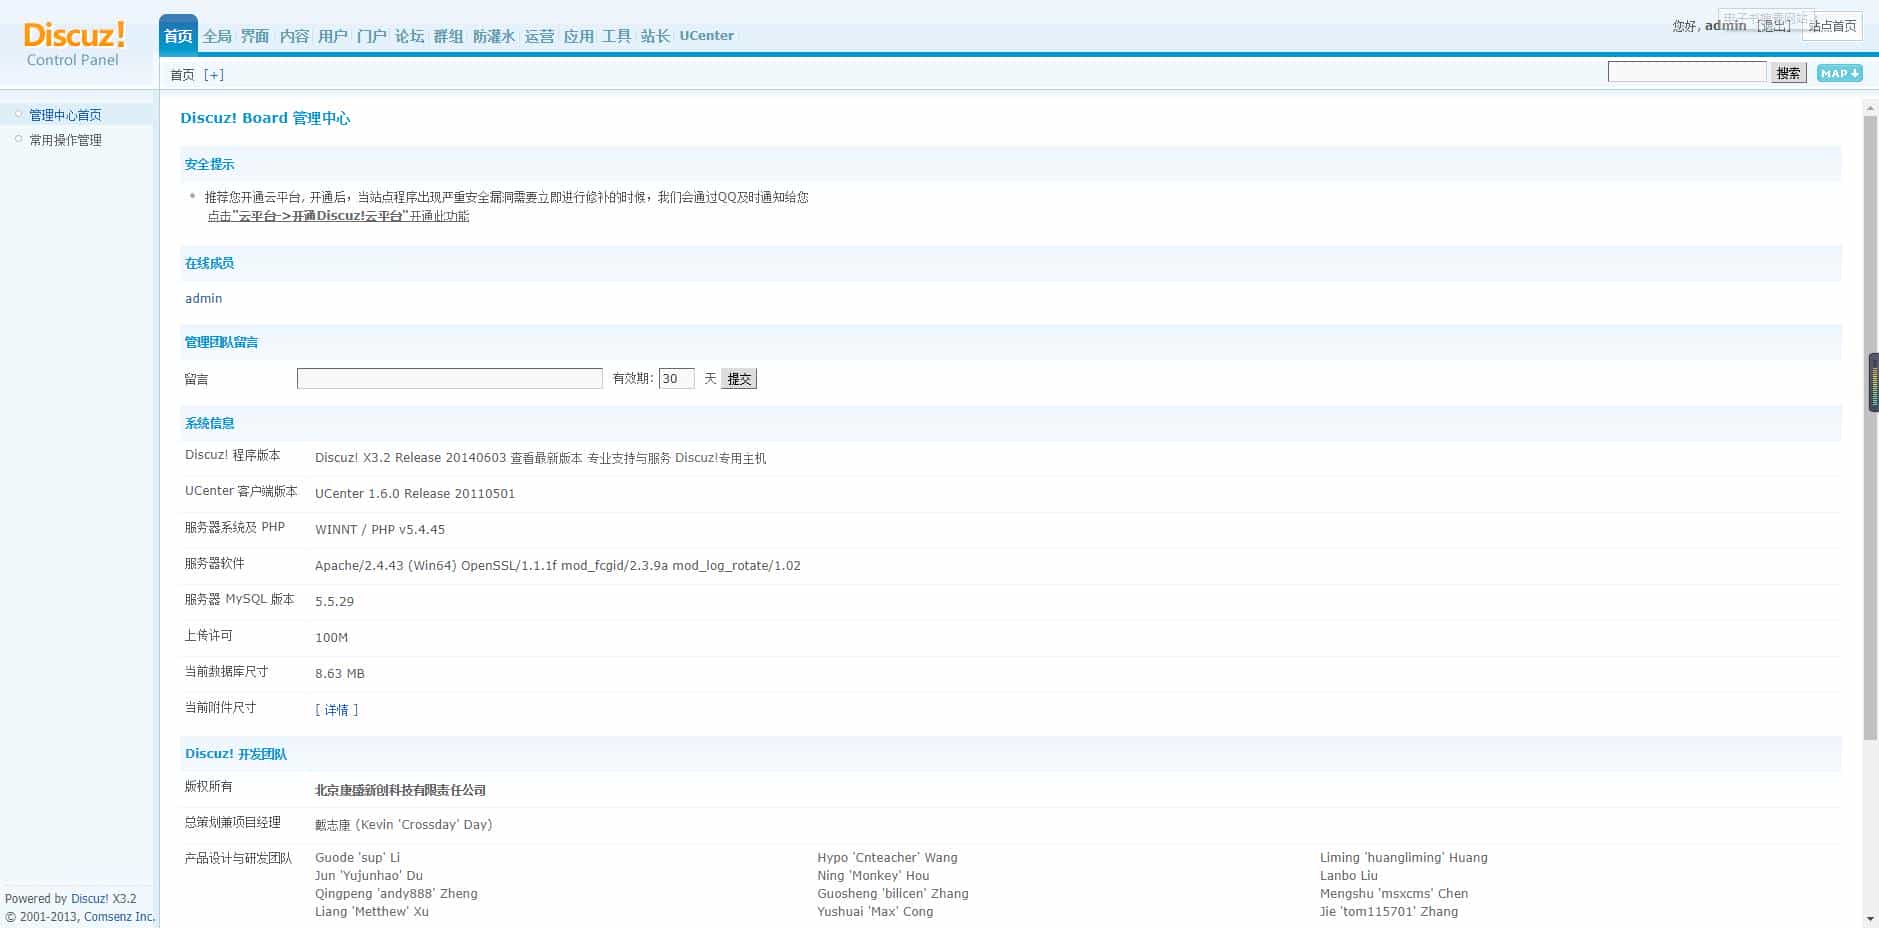Go to the 界面 tab
Viewport: 1879px width, 928px height.
pos(255,36)
